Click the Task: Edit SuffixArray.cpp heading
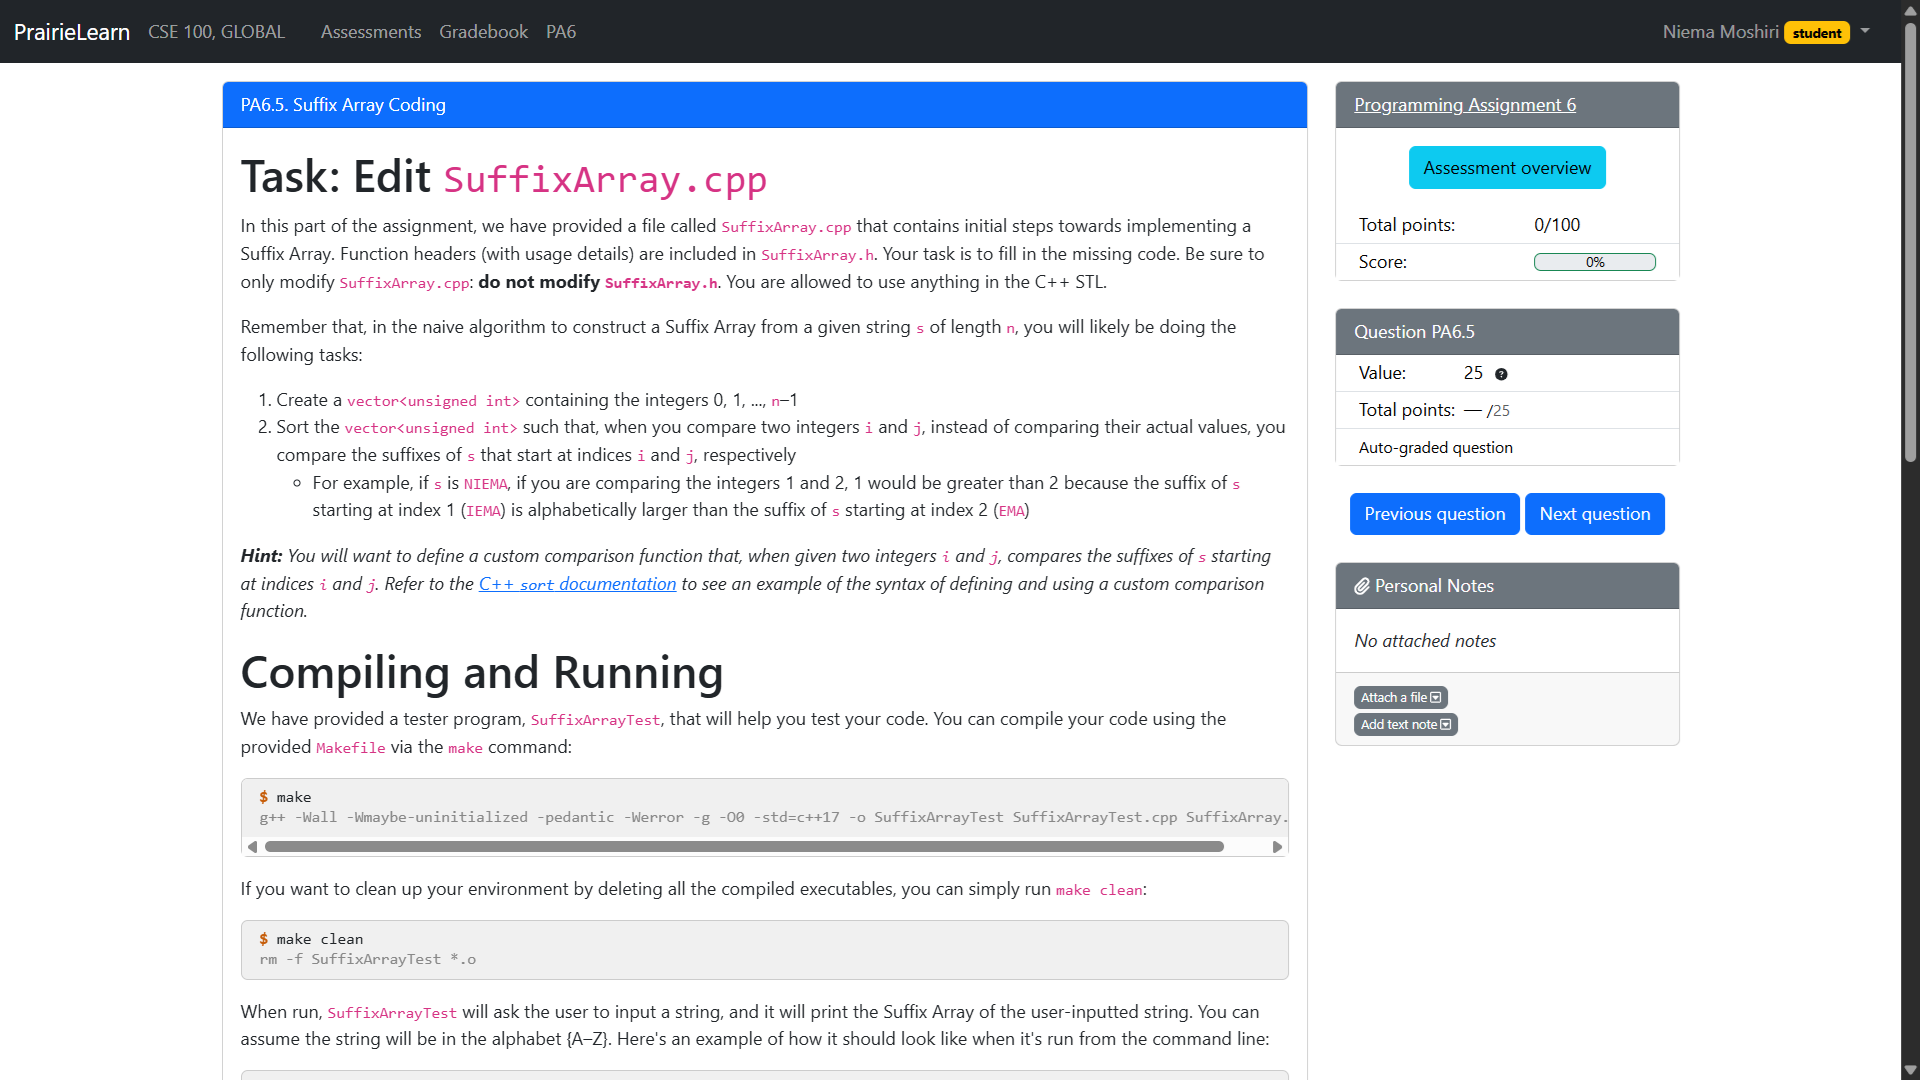Image resolution: width=1920 pixels, height=1080 pixels. coord(504,178)
